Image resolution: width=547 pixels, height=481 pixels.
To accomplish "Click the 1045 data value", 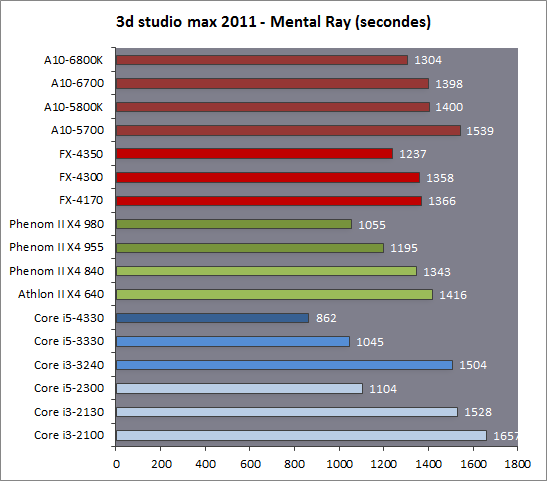I will pos(370,342).
